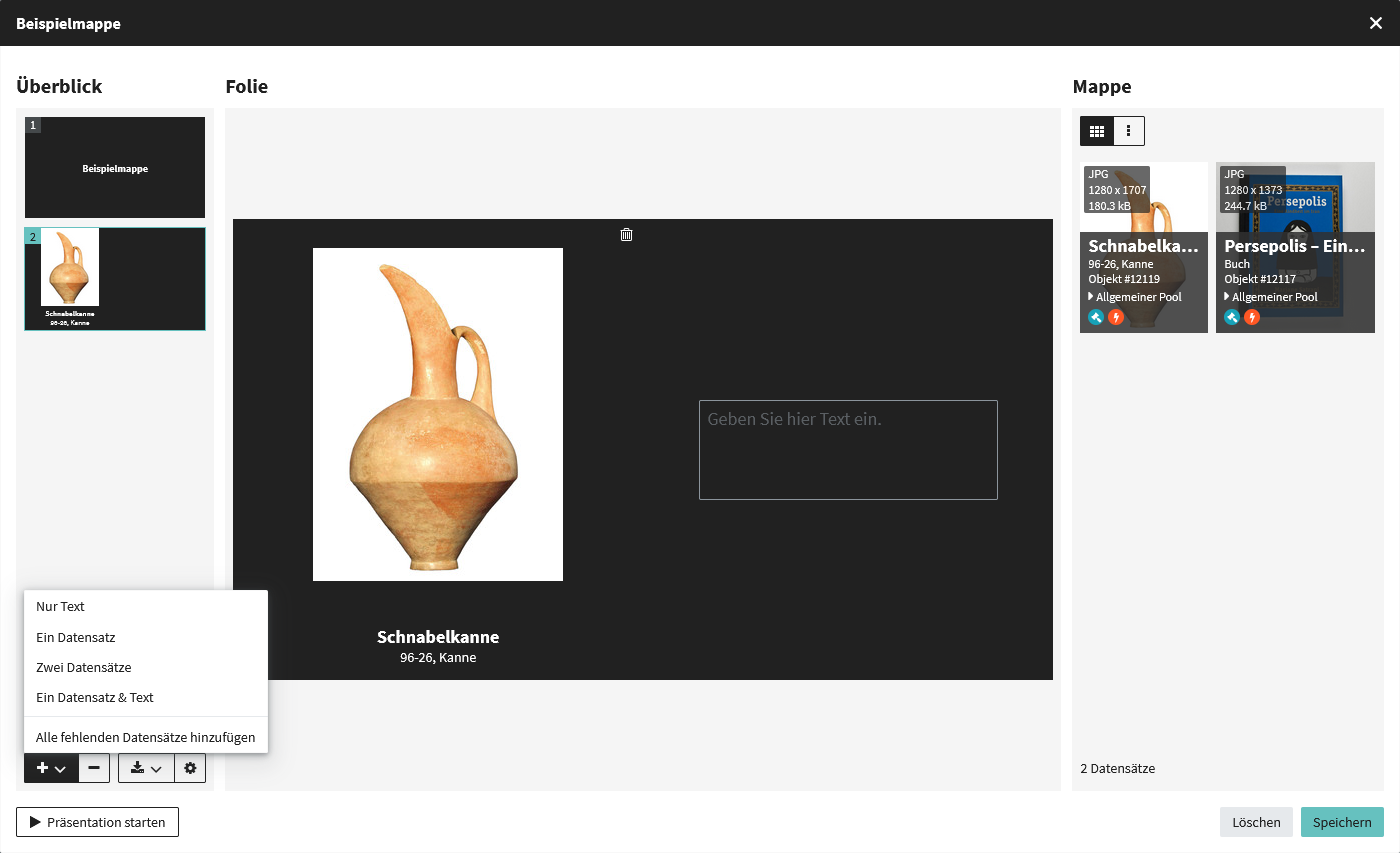Open Mappe three-dot options menu
This screenshot has width=1400, height=853.
coord(1129,131)
